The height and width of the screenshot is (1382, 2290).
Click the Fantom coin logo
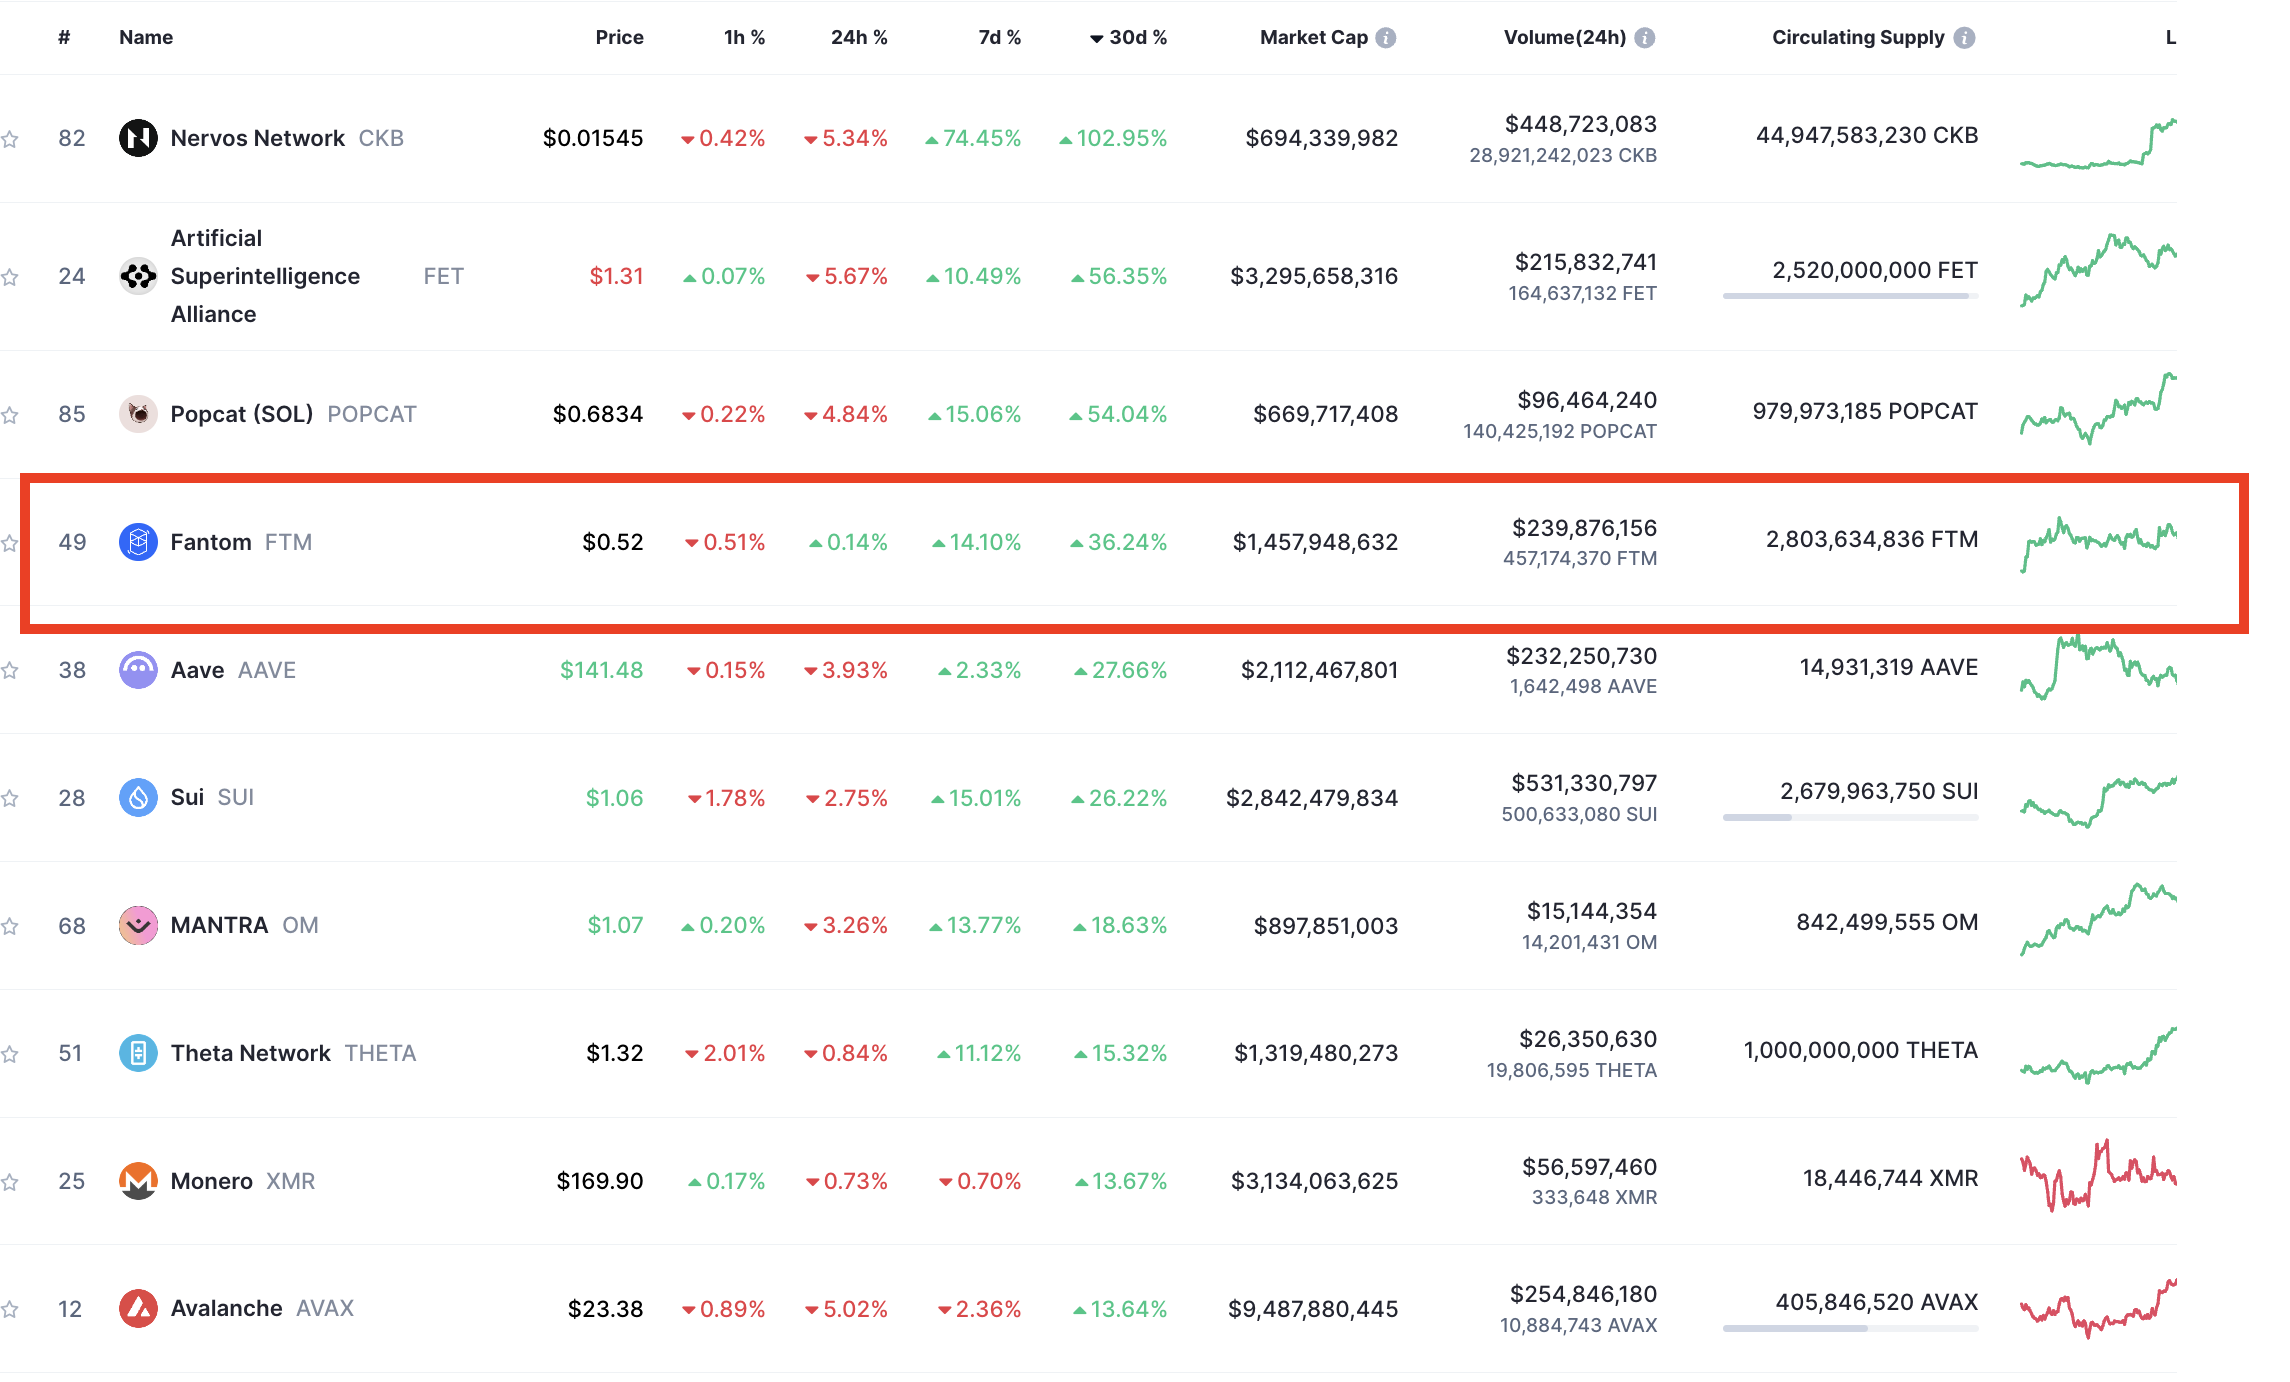138,542
